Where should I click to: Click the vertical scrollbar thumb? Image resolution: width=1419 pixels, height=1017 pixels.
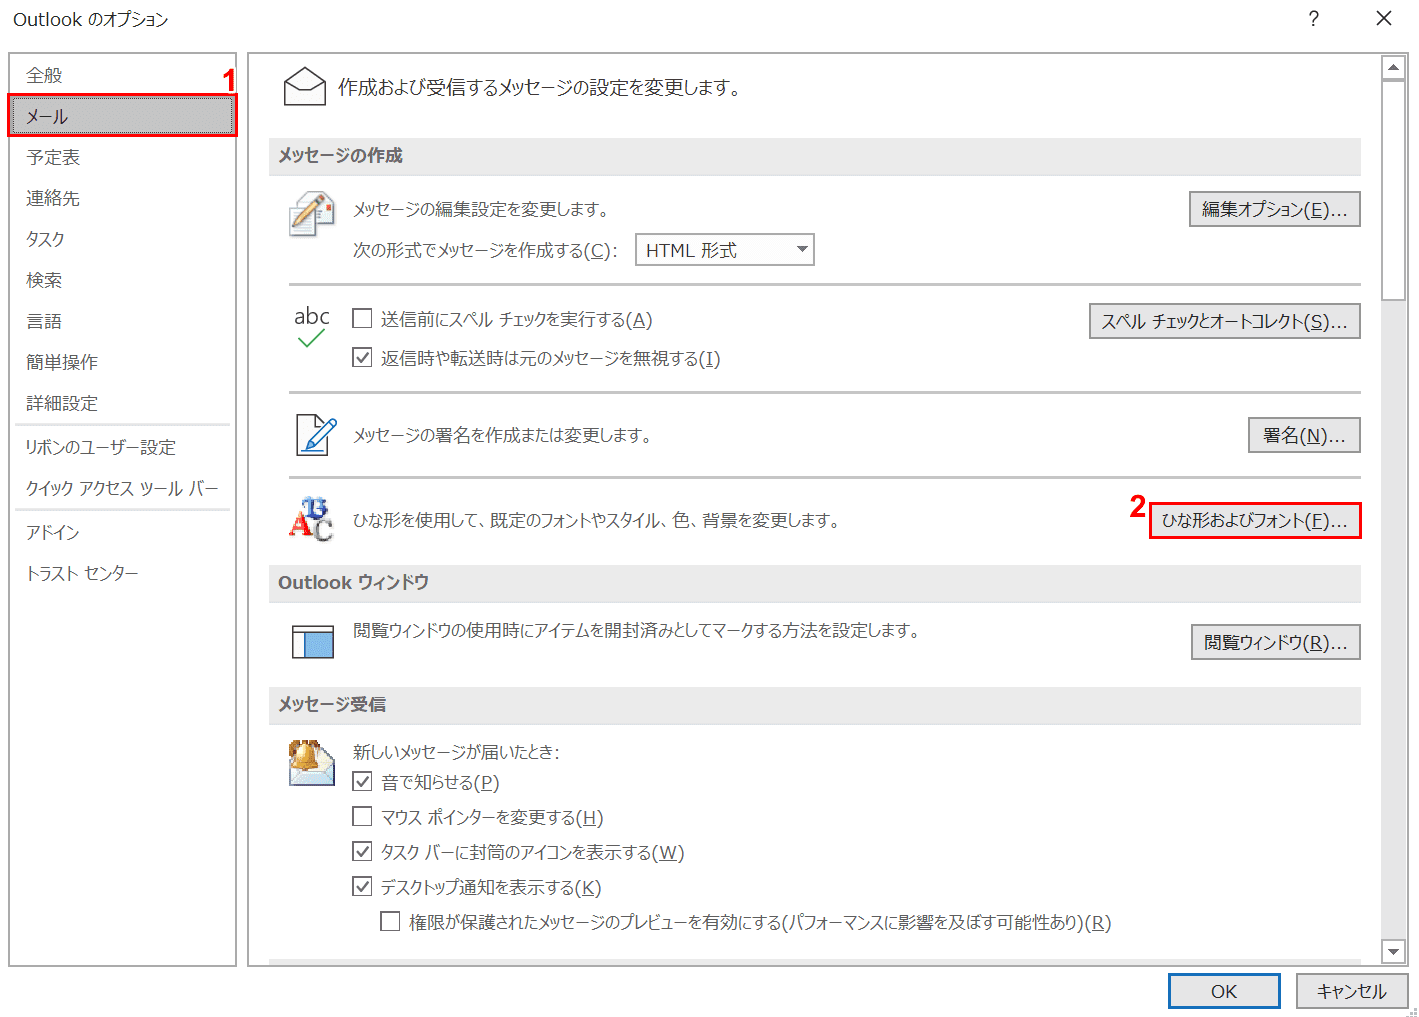click(1393, 190)
